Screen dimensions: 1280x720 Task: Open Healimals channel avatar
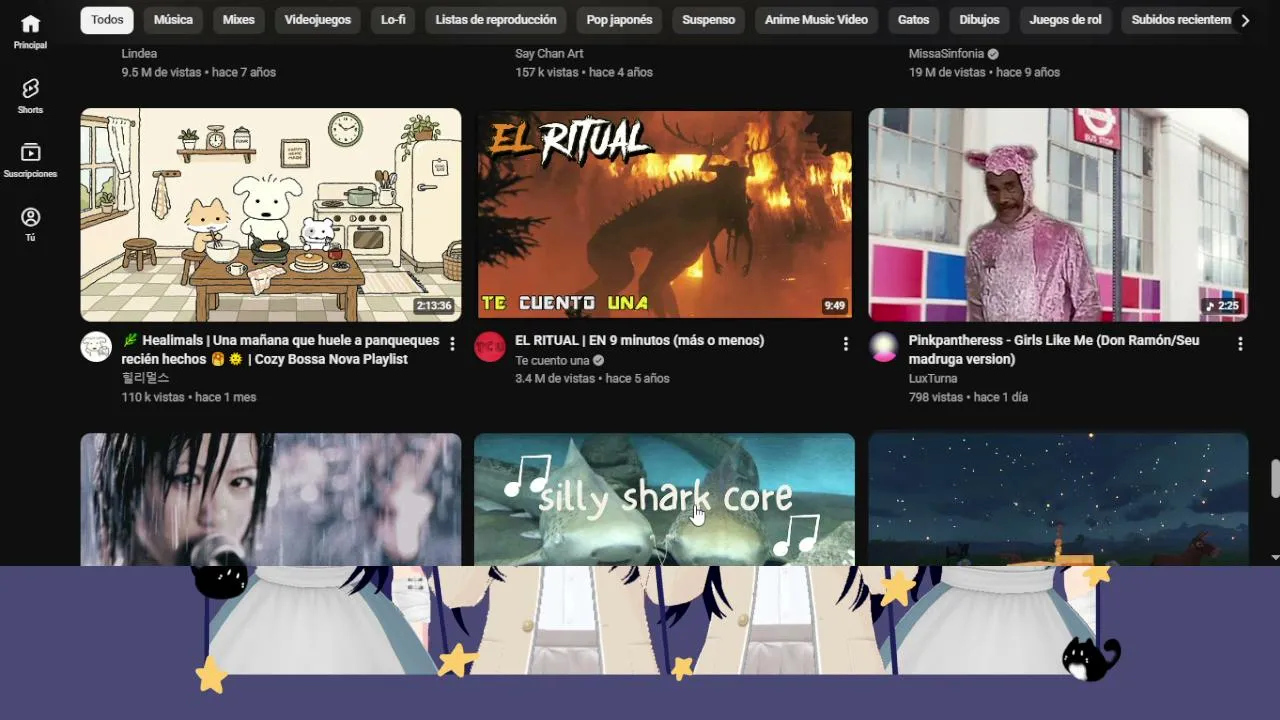(x=96, y=347)
